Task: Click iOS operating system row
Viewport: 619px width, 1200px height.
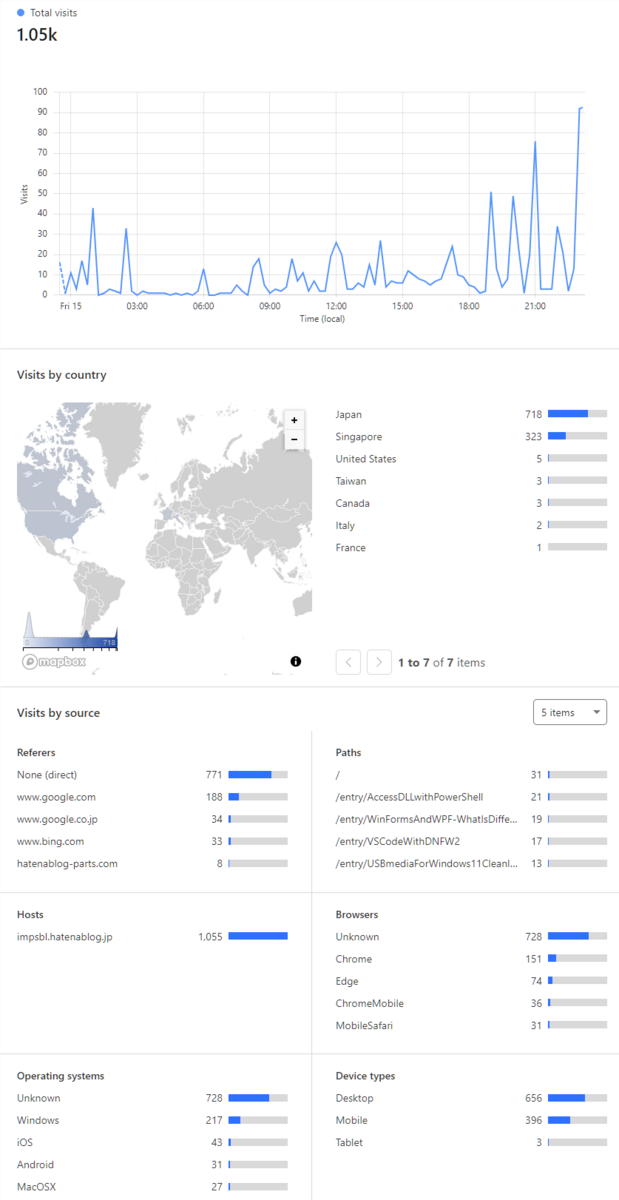Action: pyautogui.click(x=152, y=1142)
